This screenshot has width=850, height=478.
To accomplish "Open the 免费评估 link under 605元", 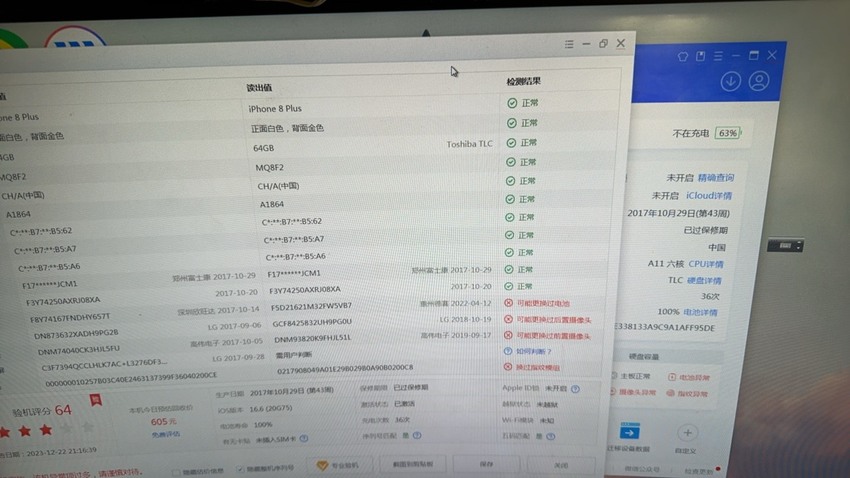I will click(165, 434).
